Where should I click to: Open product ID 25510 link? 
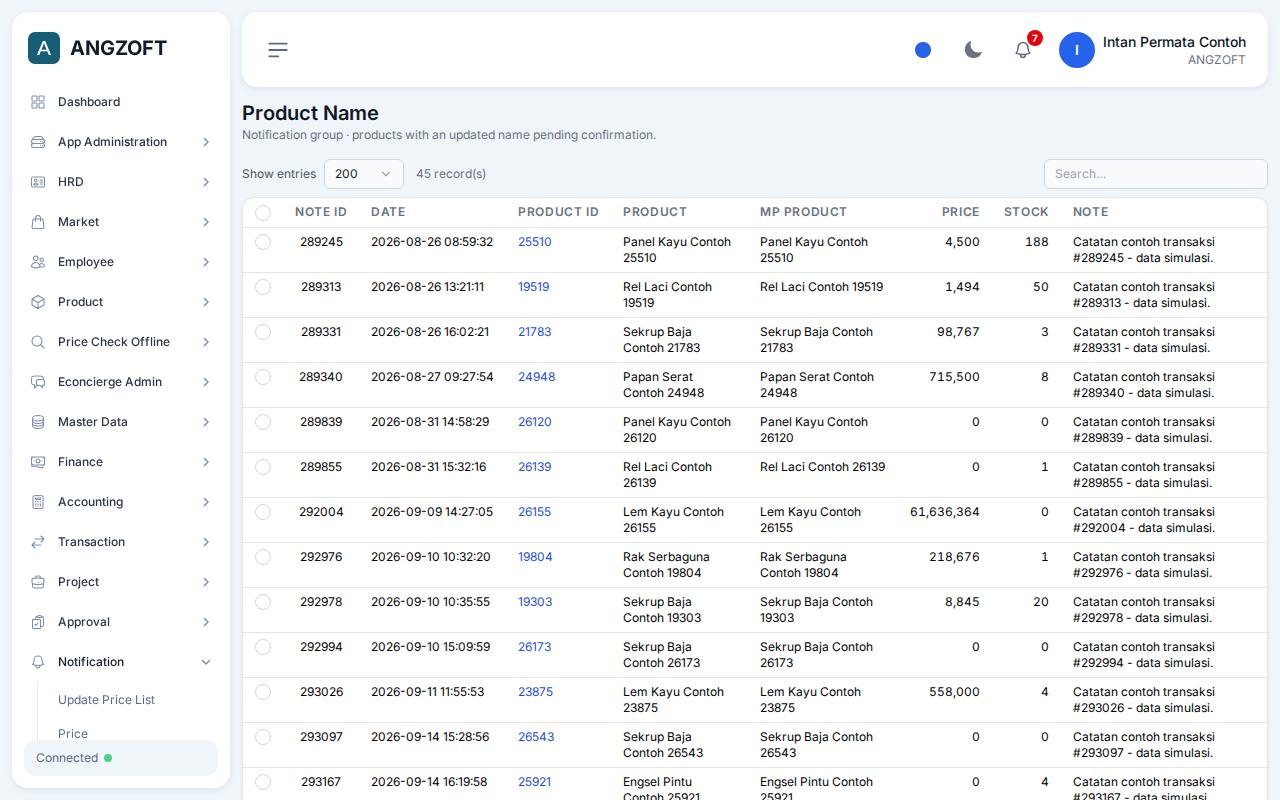535,242
